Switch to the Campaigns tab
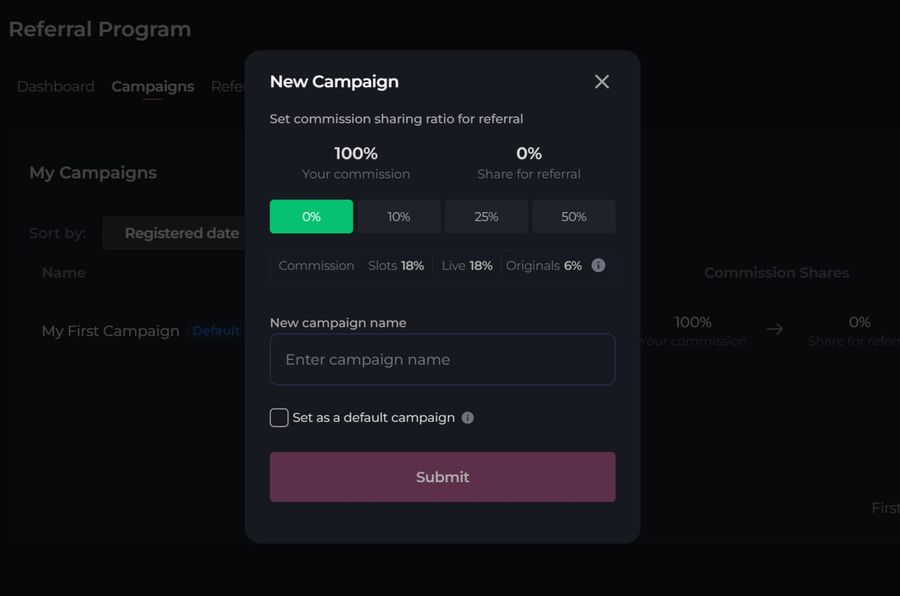900x596 pixels. pos(153,87)
